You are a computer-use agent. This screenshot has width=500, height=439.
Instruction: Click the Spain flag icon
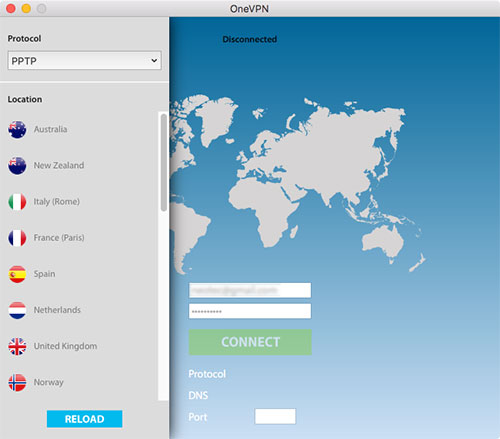(17, 274)
